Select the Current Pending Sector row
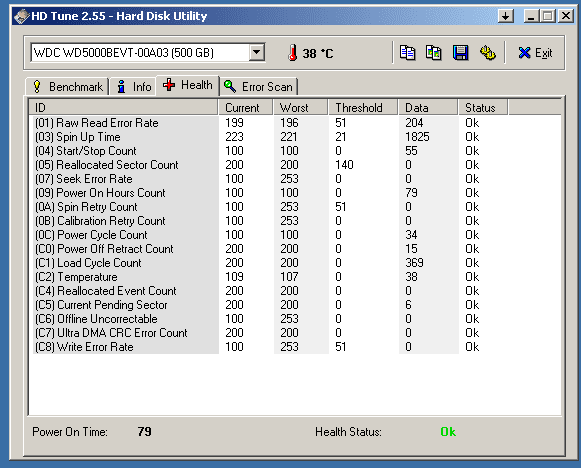 [x=295, y=305]
